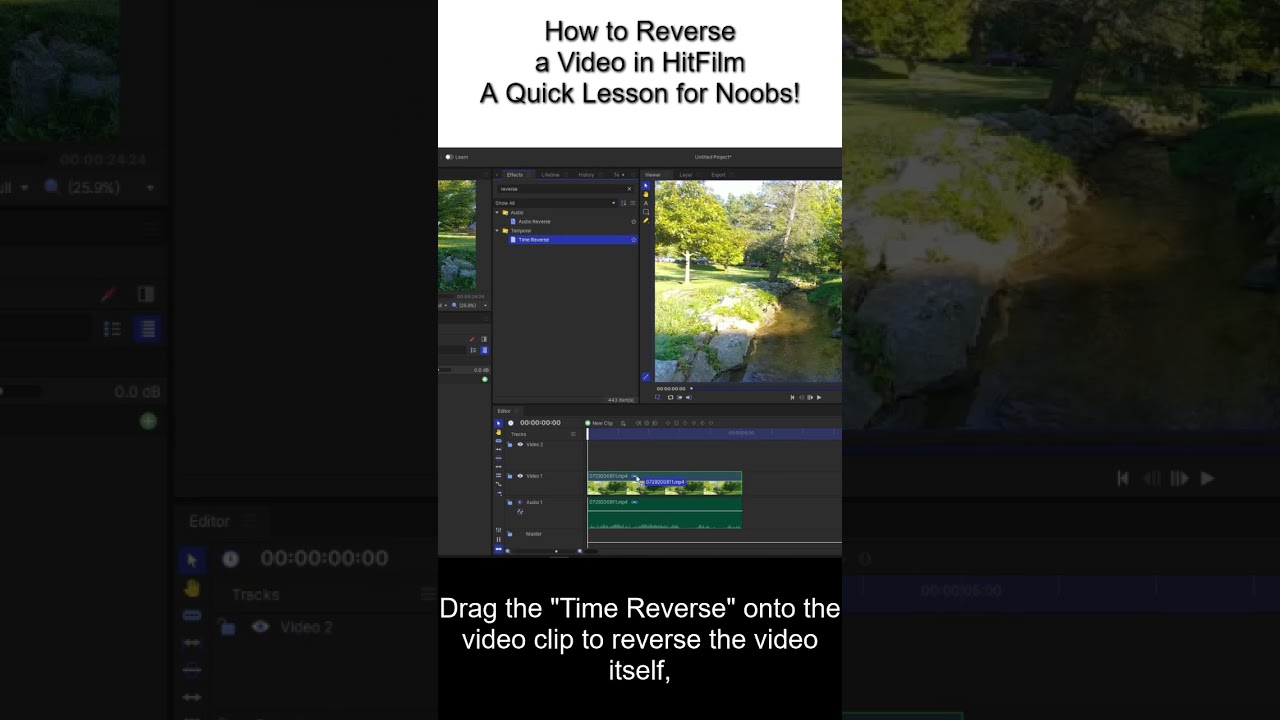The height and width of the screenshot is (720, 1280).
Task: Click the timeline playhead marker
Action: click(x=588, y=434)
